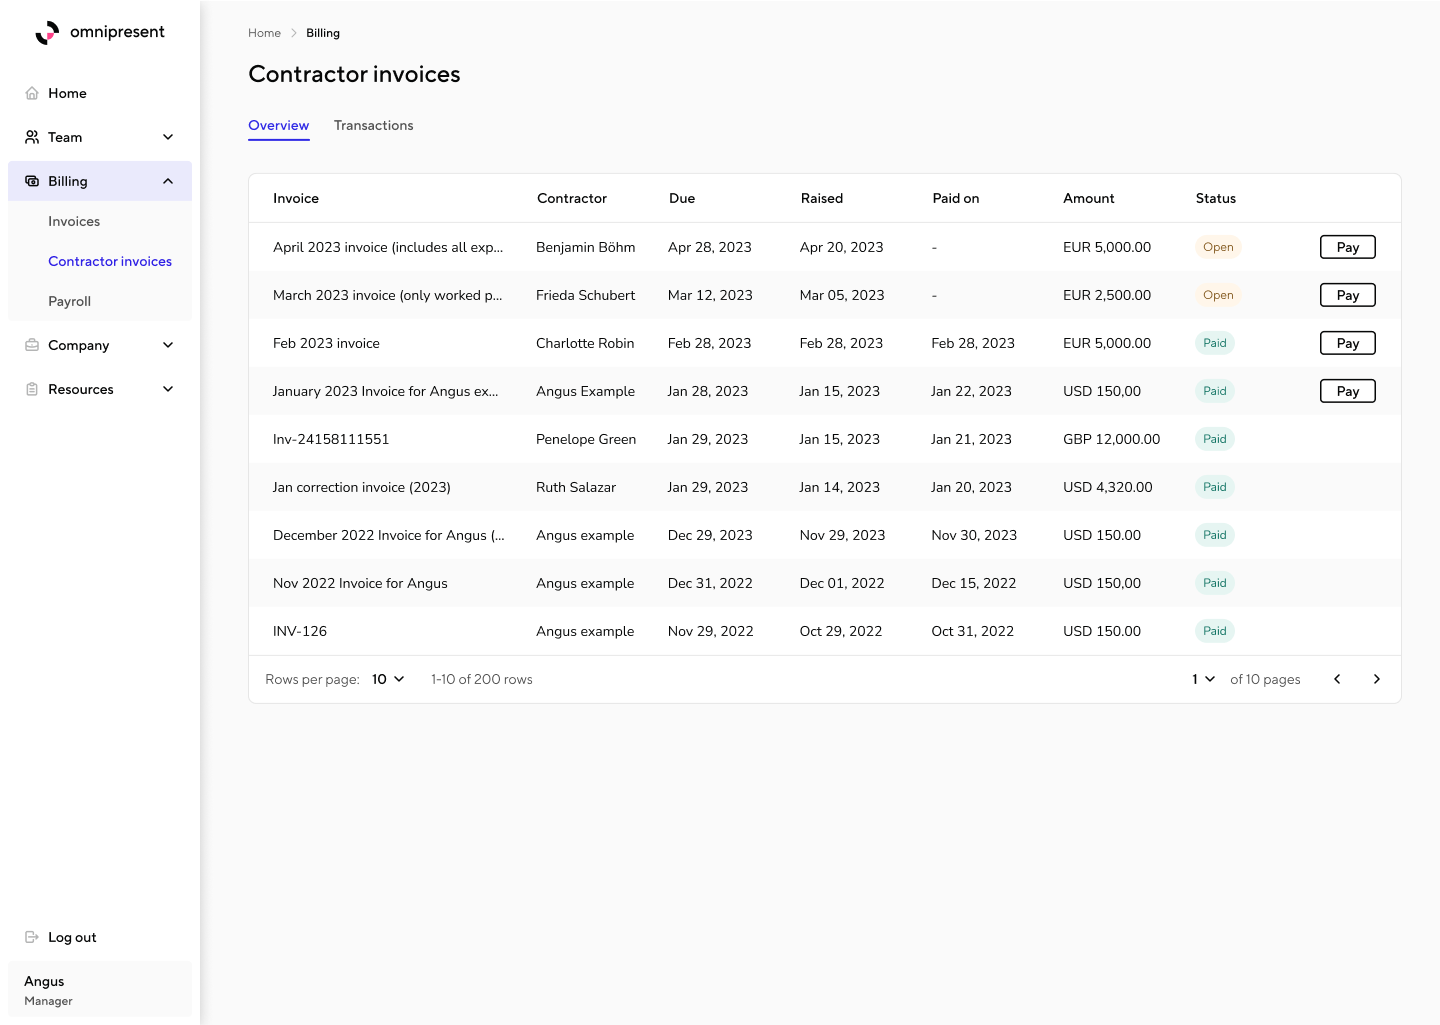
Task: Click the Amount column header
Action: tap(1089, 198)
